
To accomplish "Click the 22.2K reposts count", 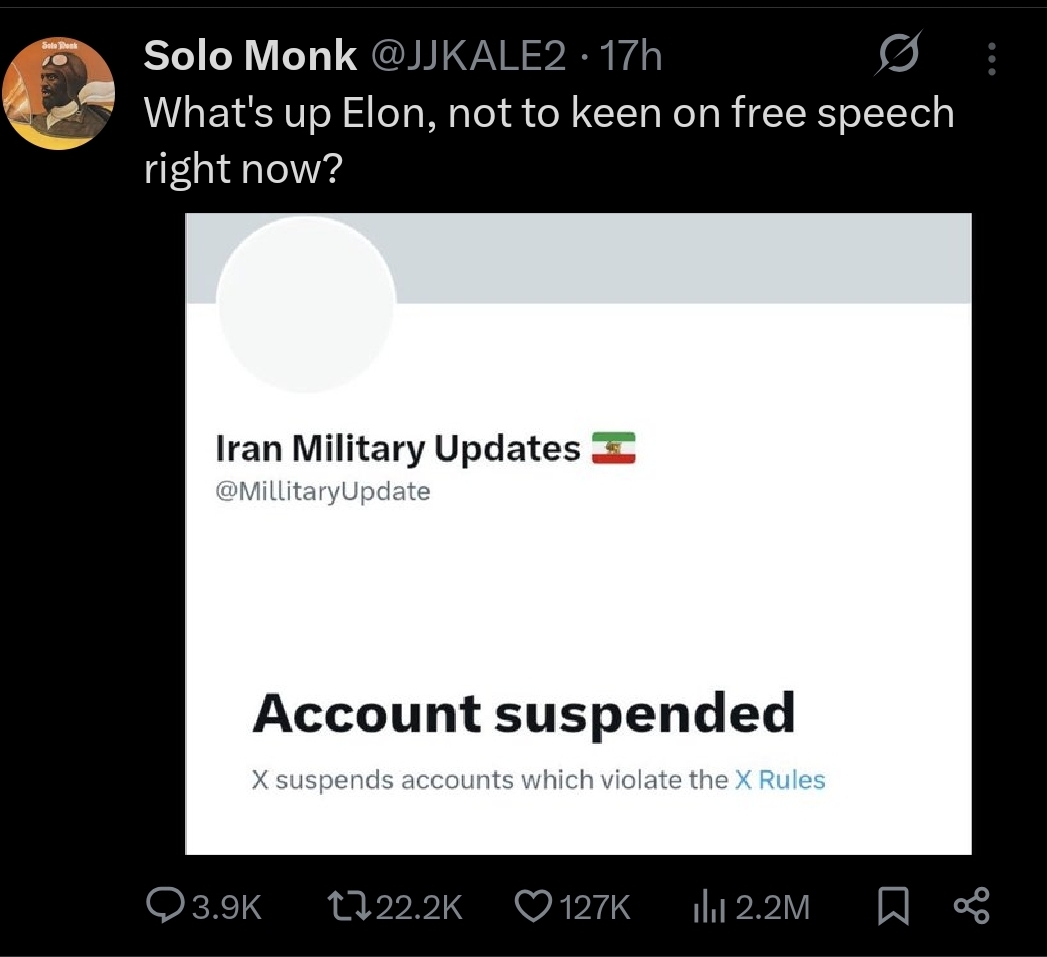I will coord(421,907).
